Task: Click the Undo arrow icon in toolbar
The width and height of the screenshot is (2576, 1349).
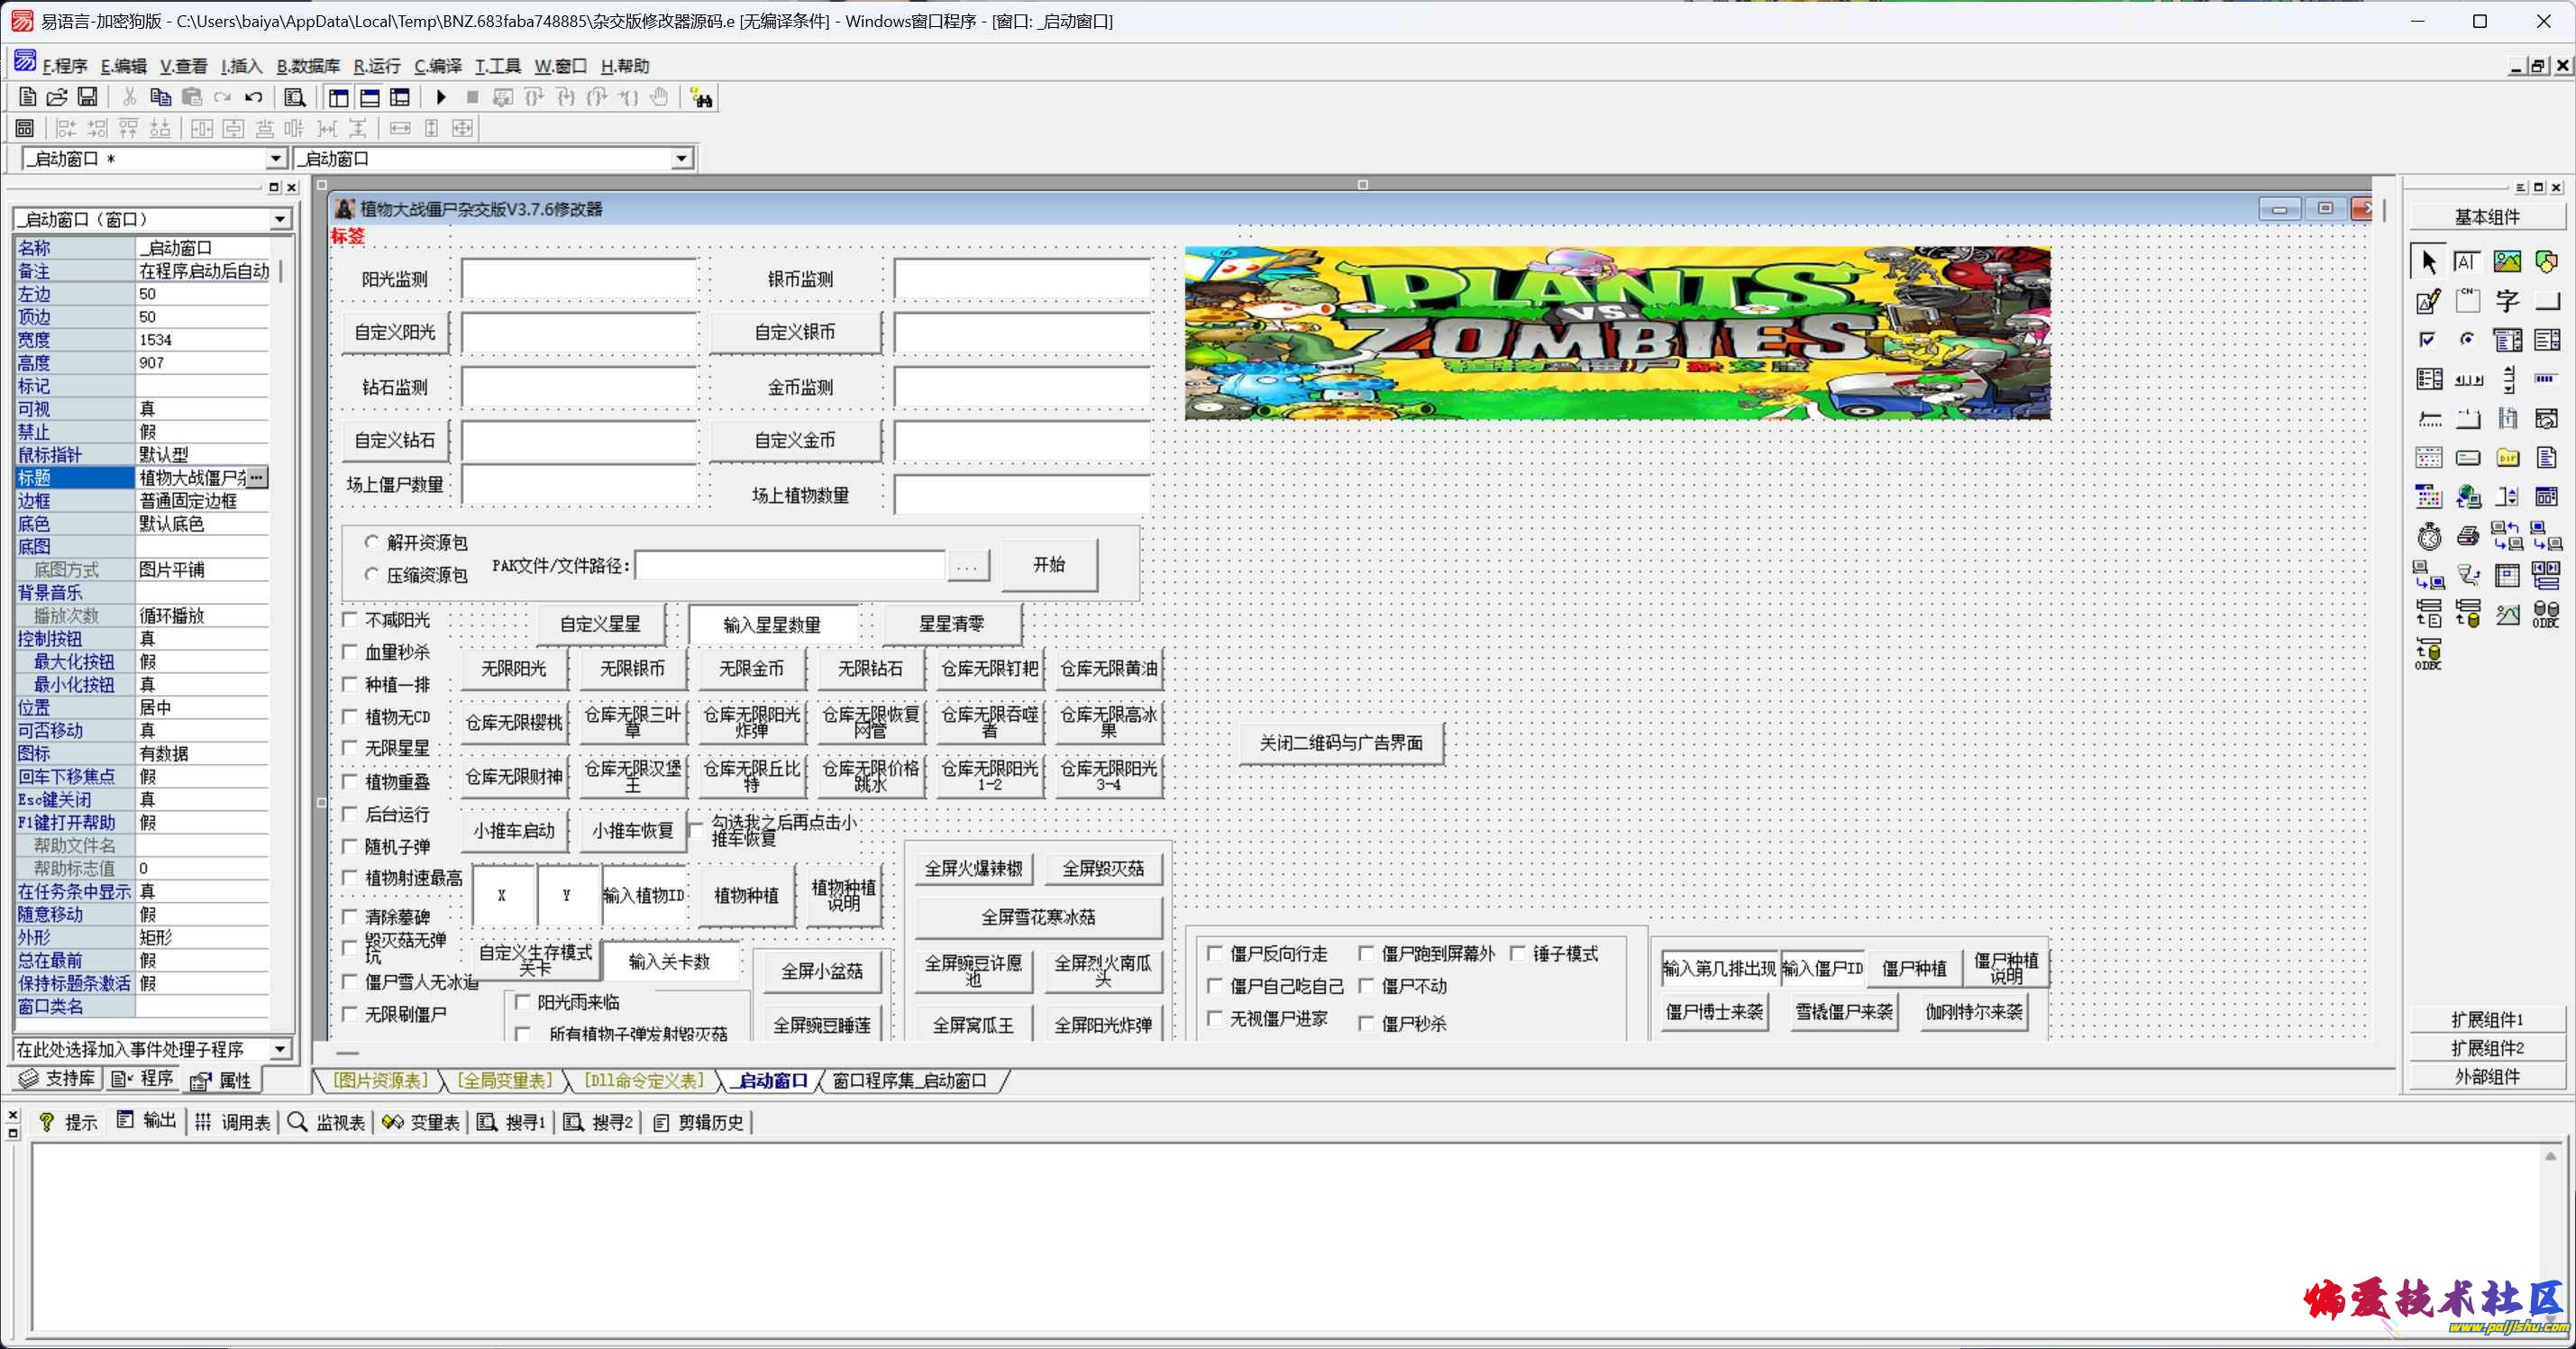Action: (x=254, y=97)
